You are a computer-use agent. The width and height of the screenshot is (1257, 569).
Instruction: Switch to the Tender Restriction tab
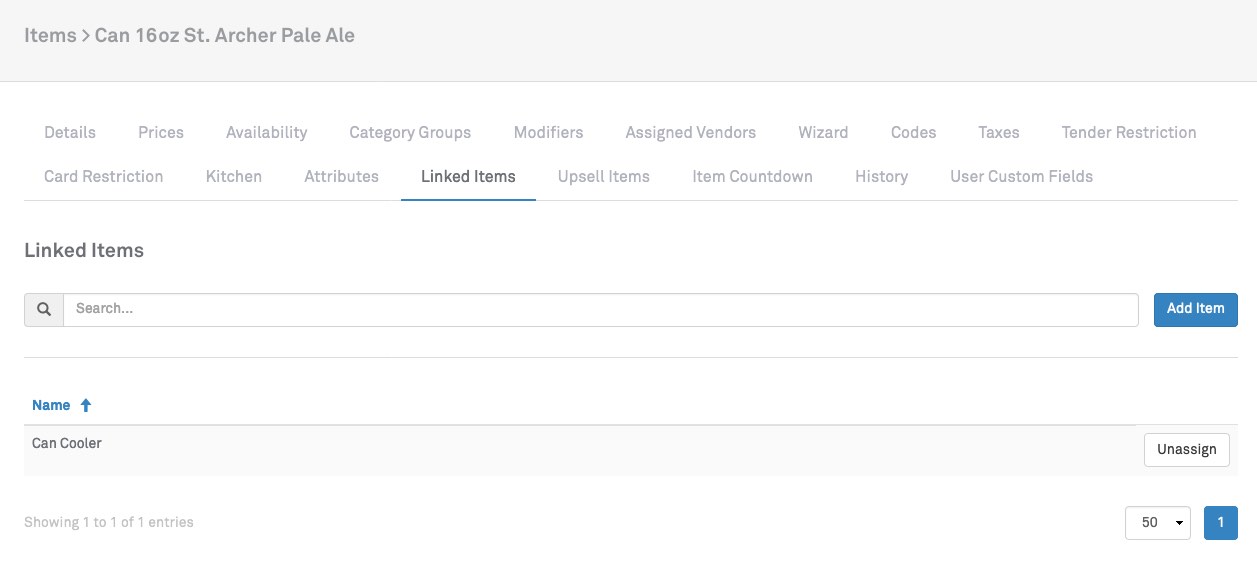tap(1128, 132)
